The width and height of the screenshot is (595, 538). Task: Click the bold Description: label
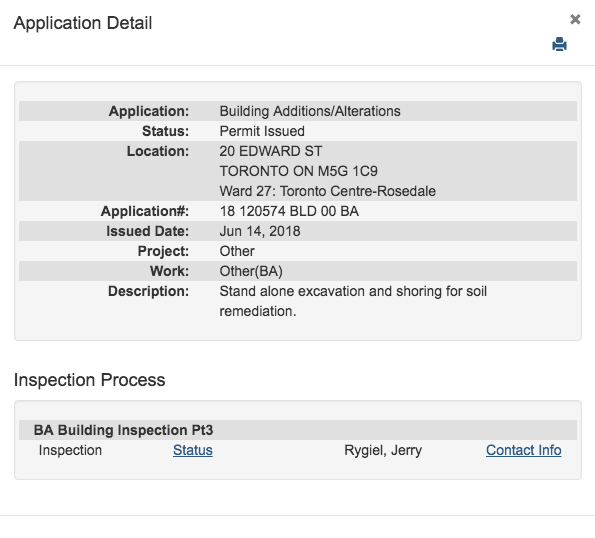[148, 291]
